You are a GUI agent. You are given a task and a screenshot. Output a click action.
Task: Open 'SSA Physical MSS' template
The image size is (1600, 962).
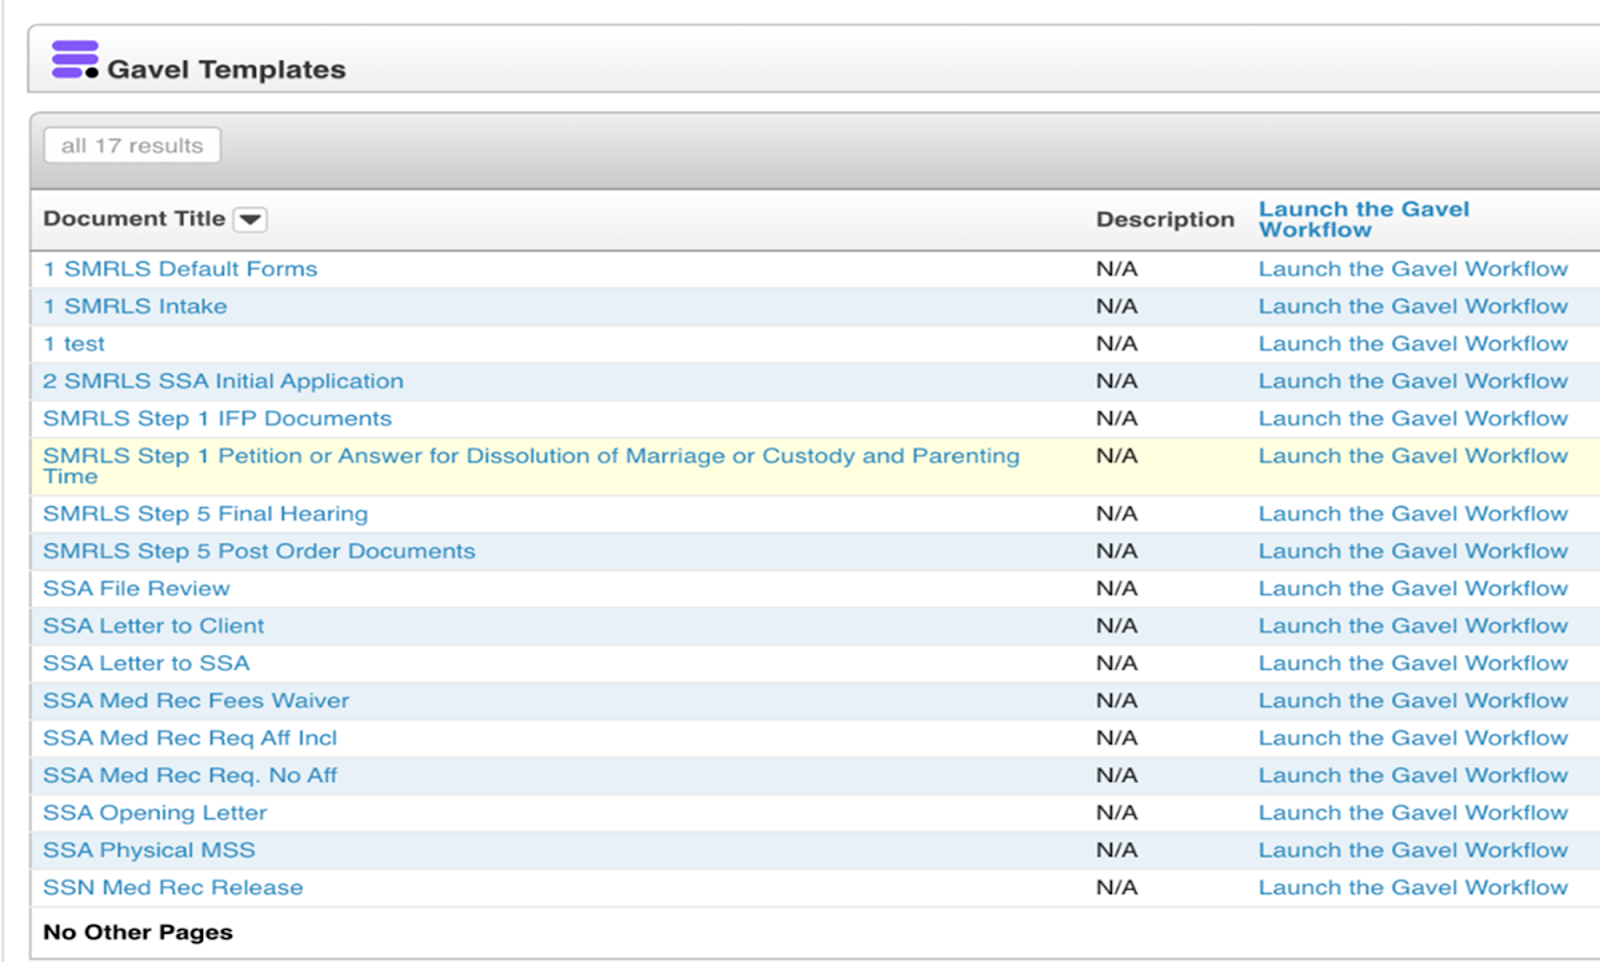point(148,849)
